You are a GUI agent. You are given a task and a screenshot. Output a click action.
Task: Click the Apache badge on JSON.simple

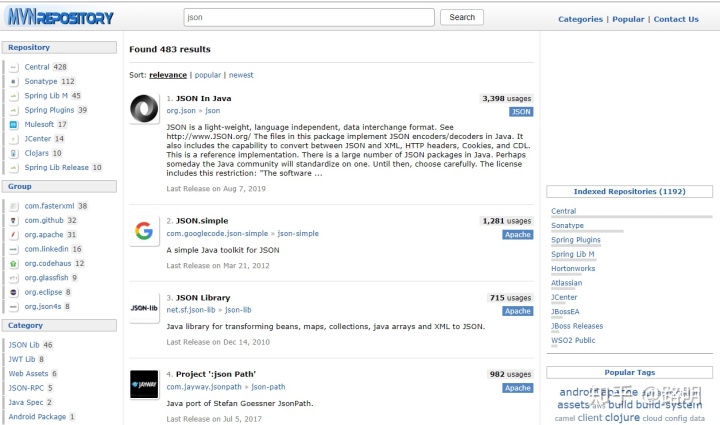click(x=518, y=235)
